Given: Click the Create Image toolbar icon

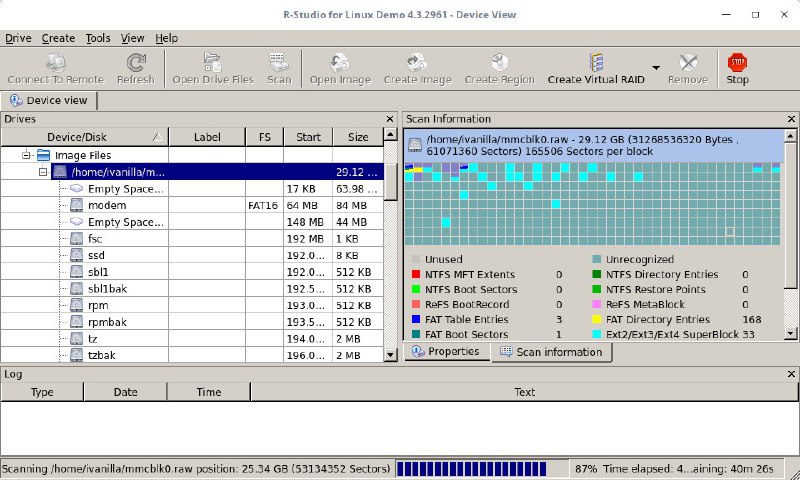Looking at the screenshot, I should click(x=417, y=63).
